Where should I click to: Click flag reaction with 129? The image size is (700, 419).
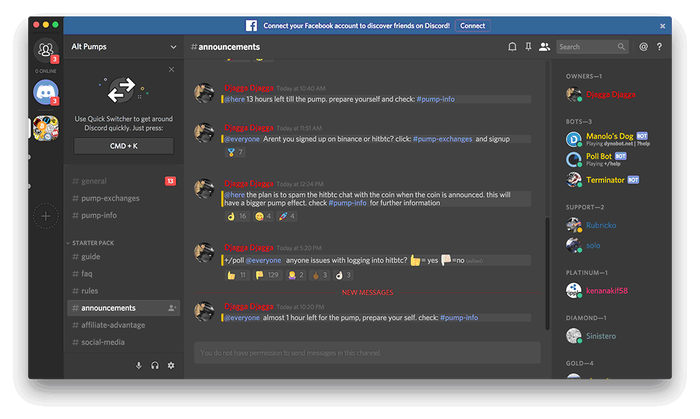click(267, 275)
